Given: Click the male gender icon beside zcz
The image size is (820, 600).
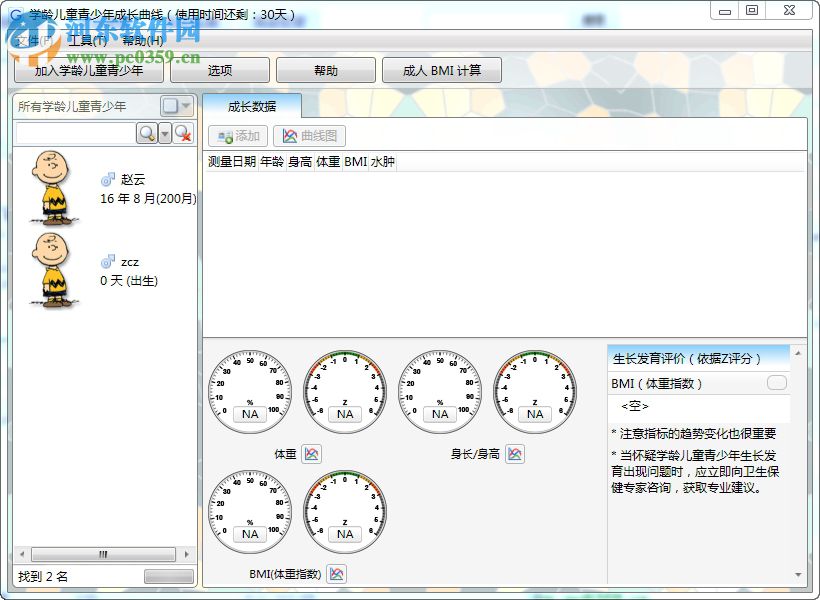Looking at the screenshot, I should (108, 262).
